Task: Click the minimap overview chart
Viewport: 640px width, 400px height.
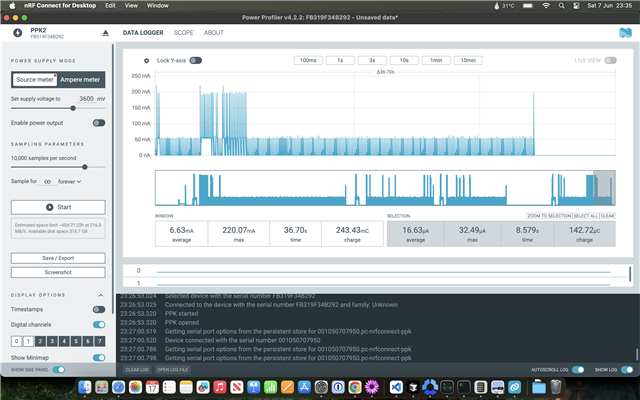Action: tap(385, 188)
